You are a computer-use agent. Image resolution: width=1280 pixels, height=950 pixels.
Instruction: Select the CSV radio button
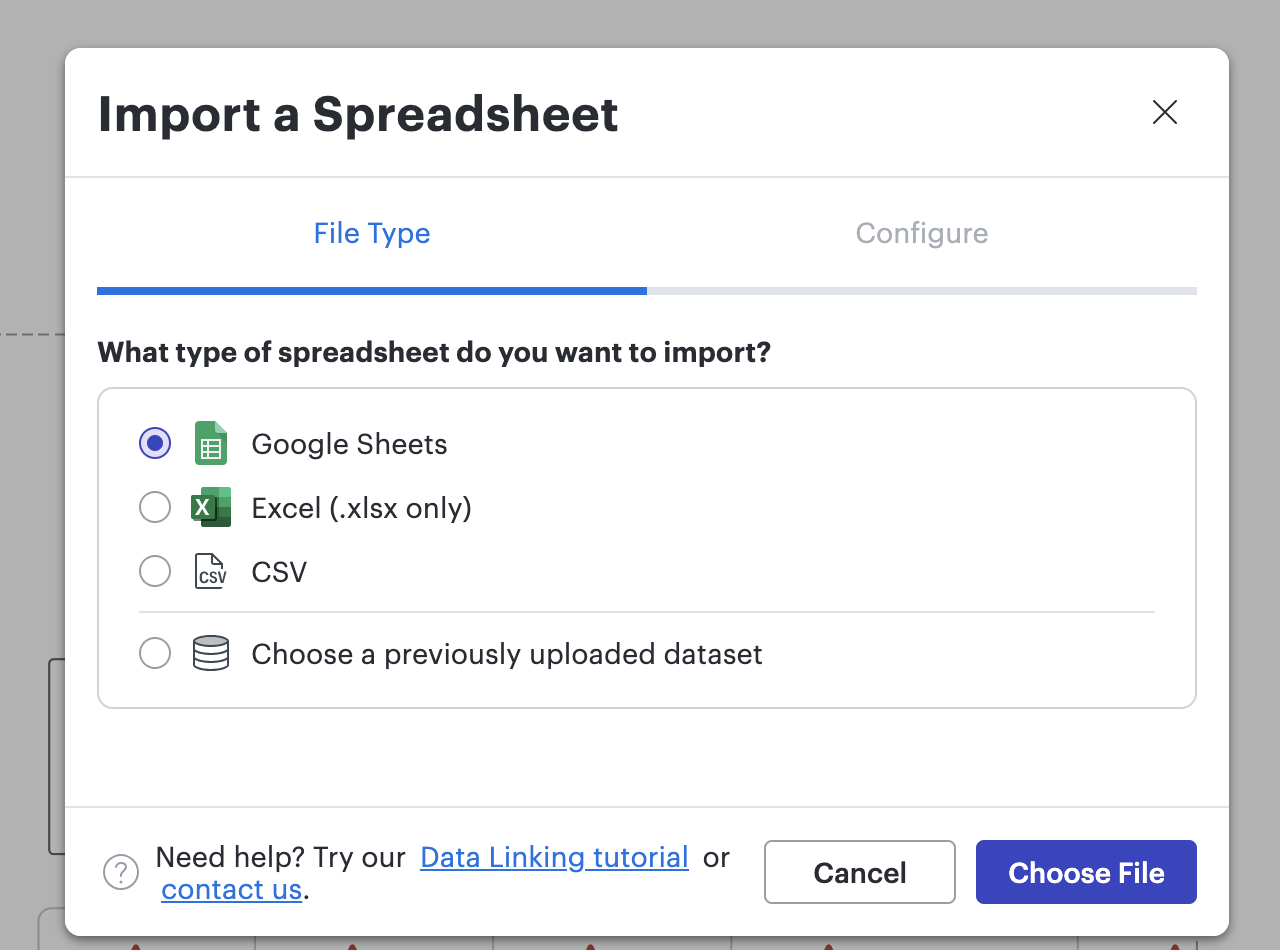(155, 571)
